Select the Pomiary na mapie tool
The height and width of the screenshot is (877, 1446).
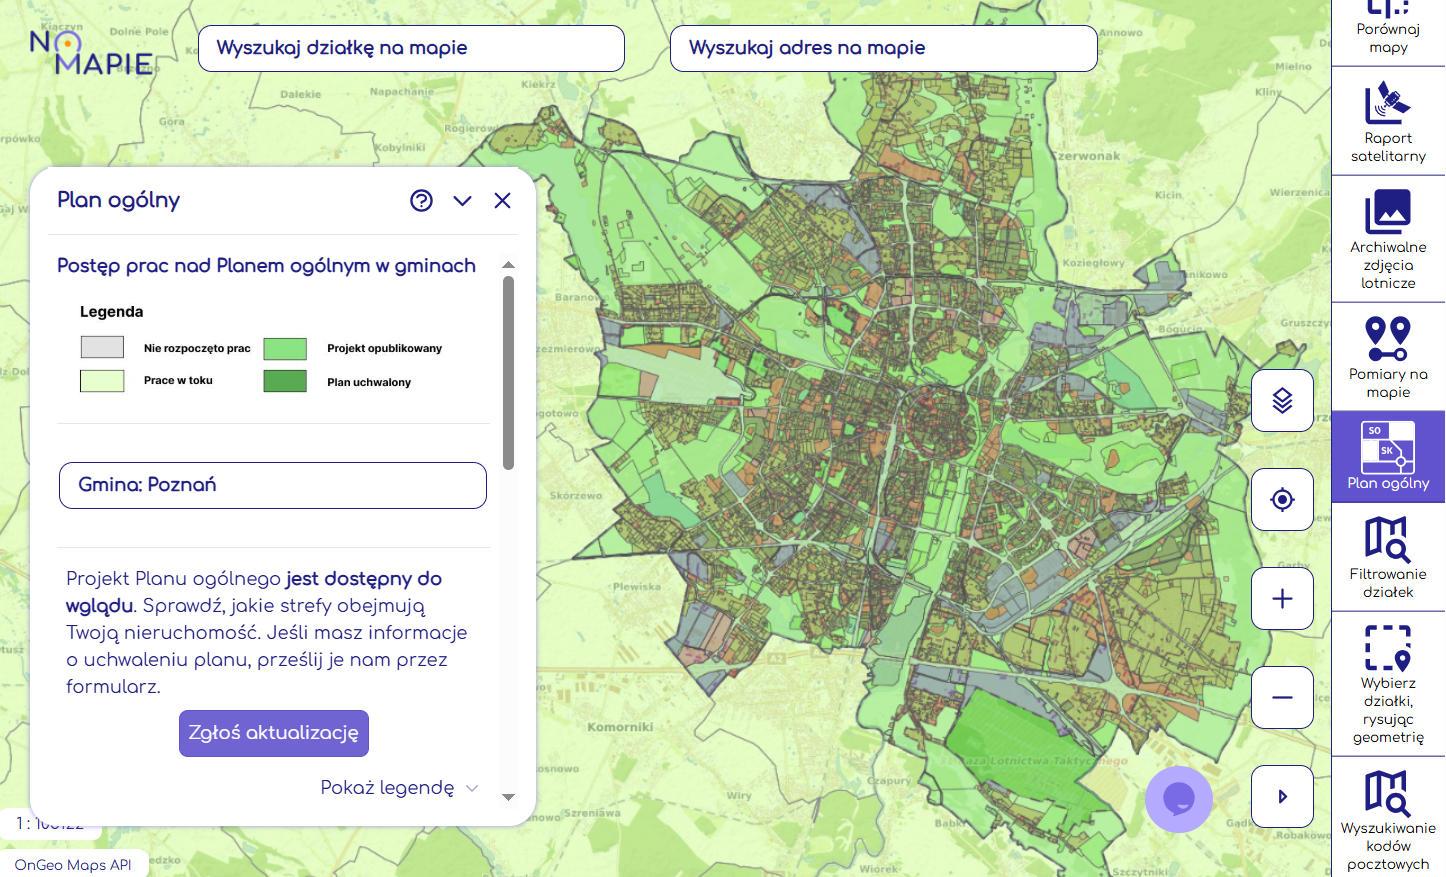tap(1388, 357)
